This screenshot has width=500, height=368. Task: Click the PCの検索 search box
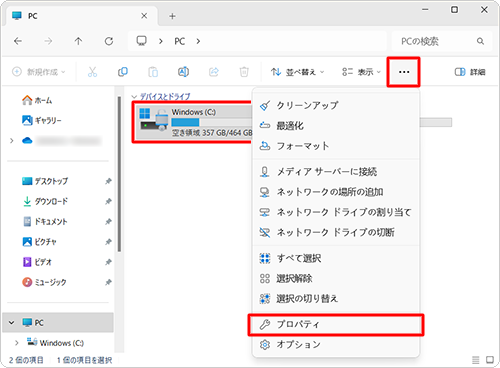442,41
